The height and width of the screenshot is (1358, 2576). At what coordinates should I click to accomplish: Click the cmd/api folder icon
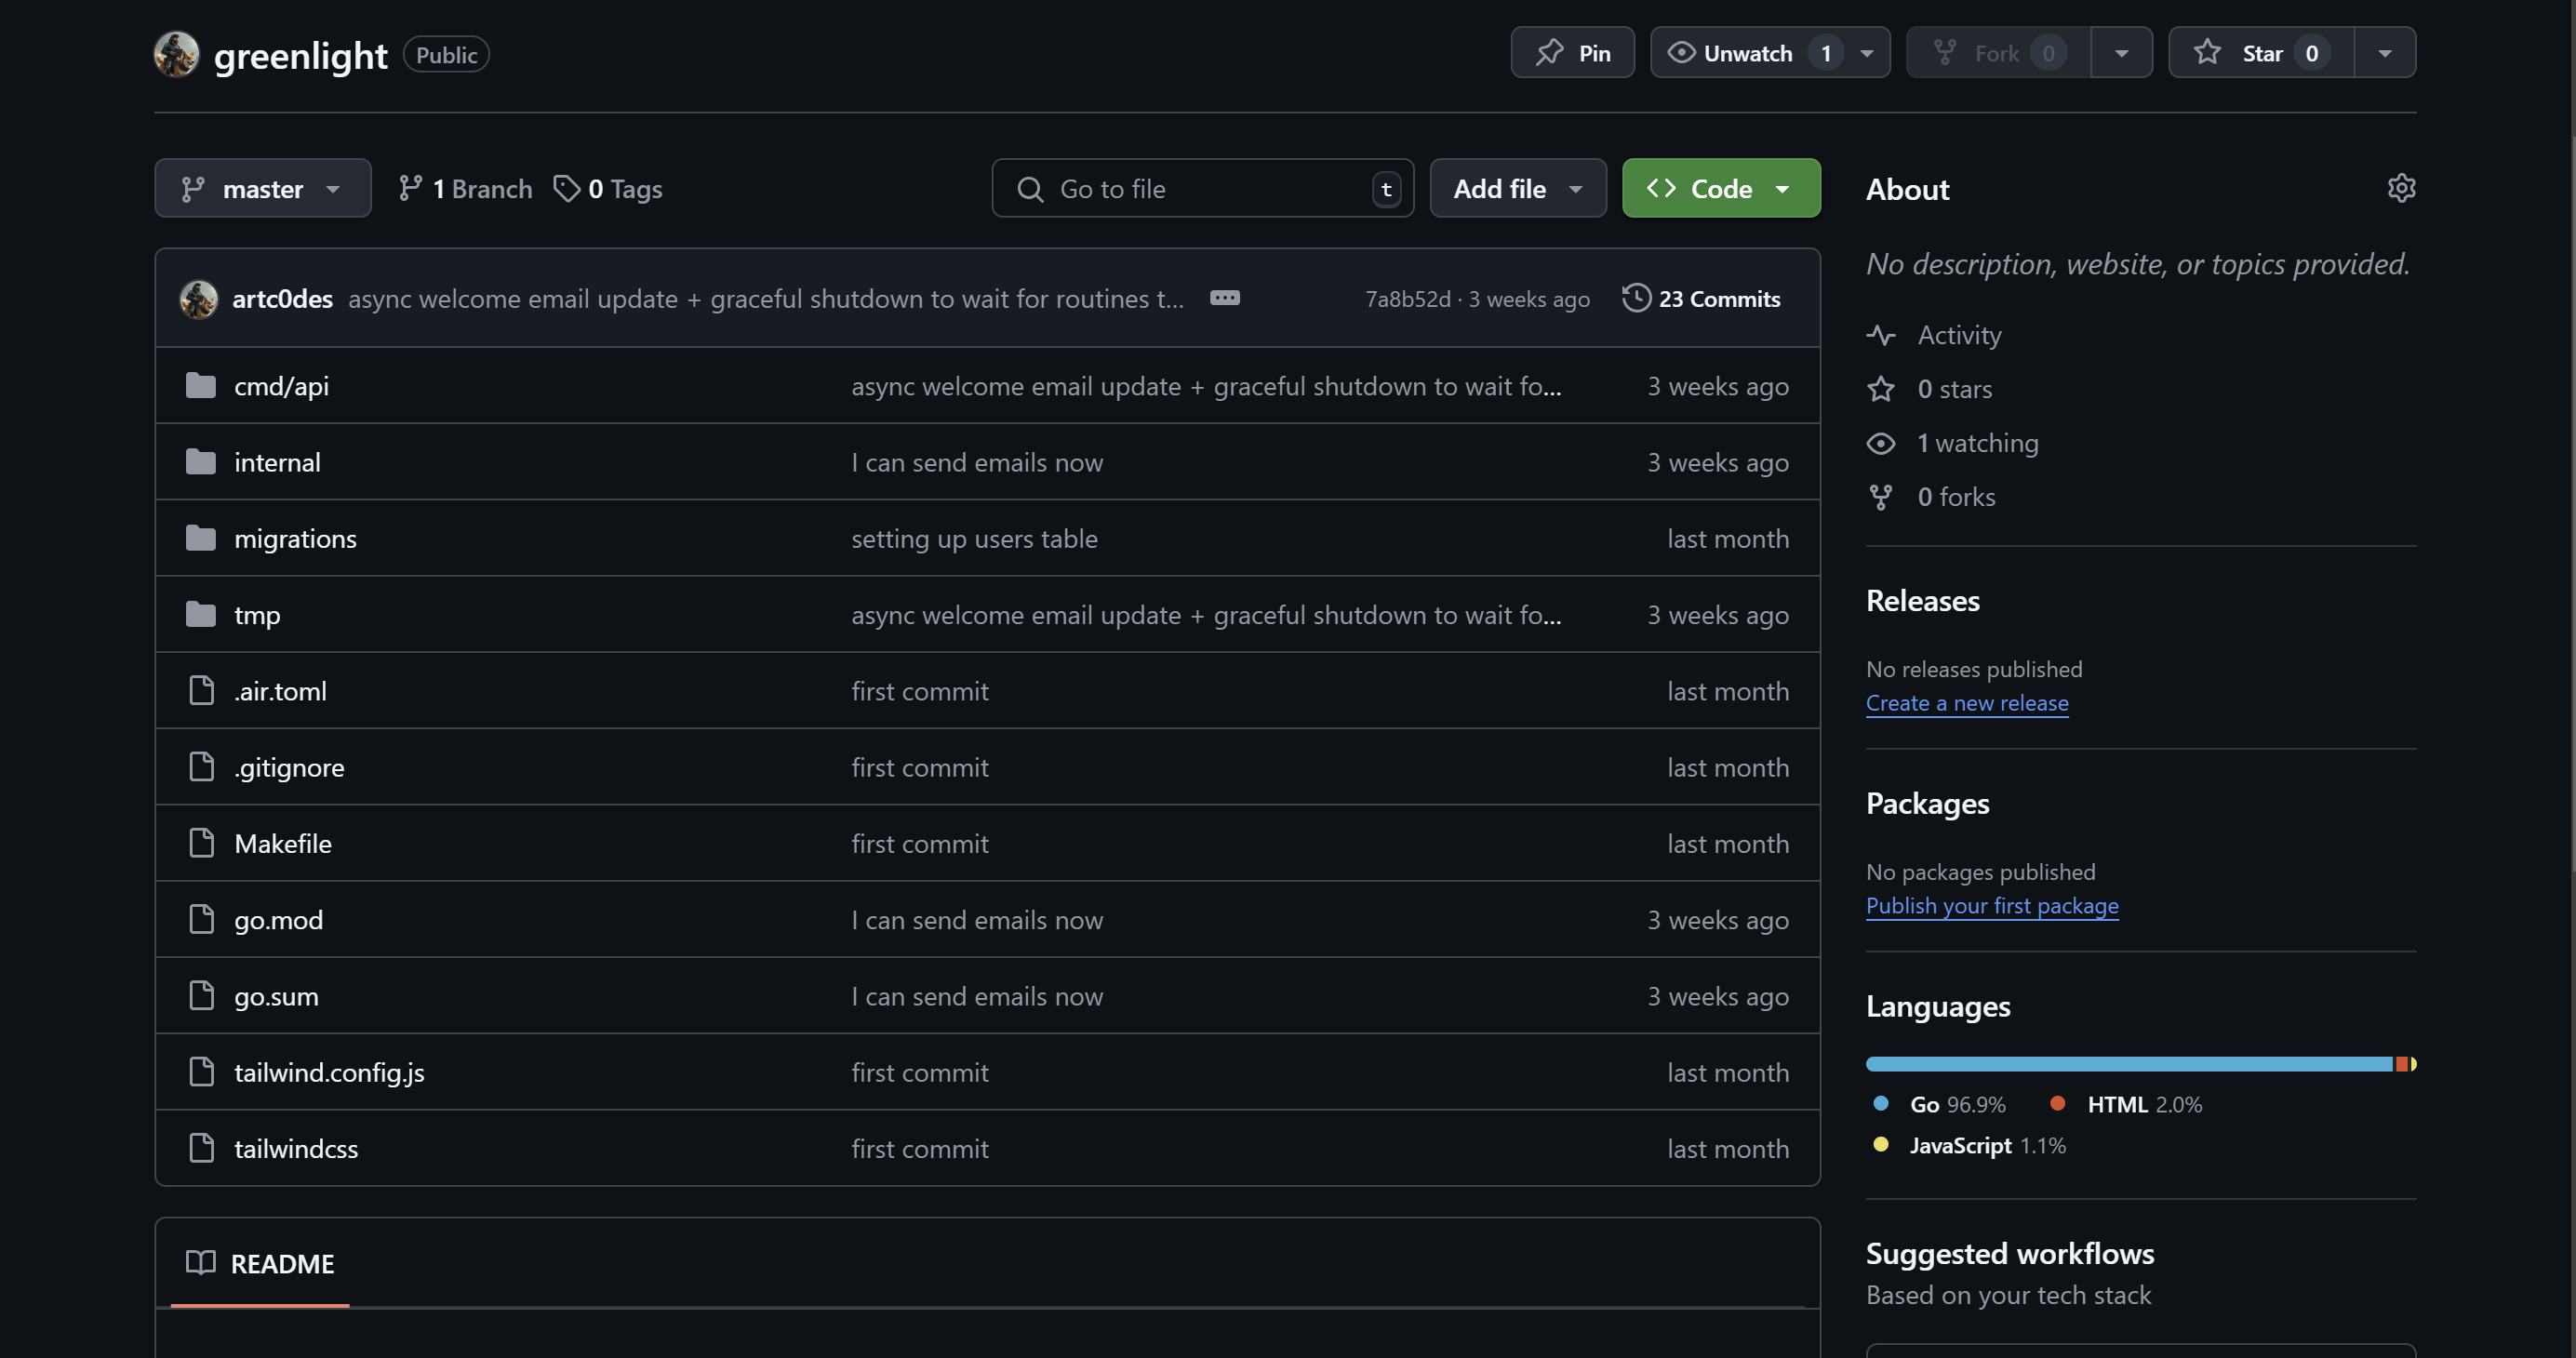coord(200,386)
